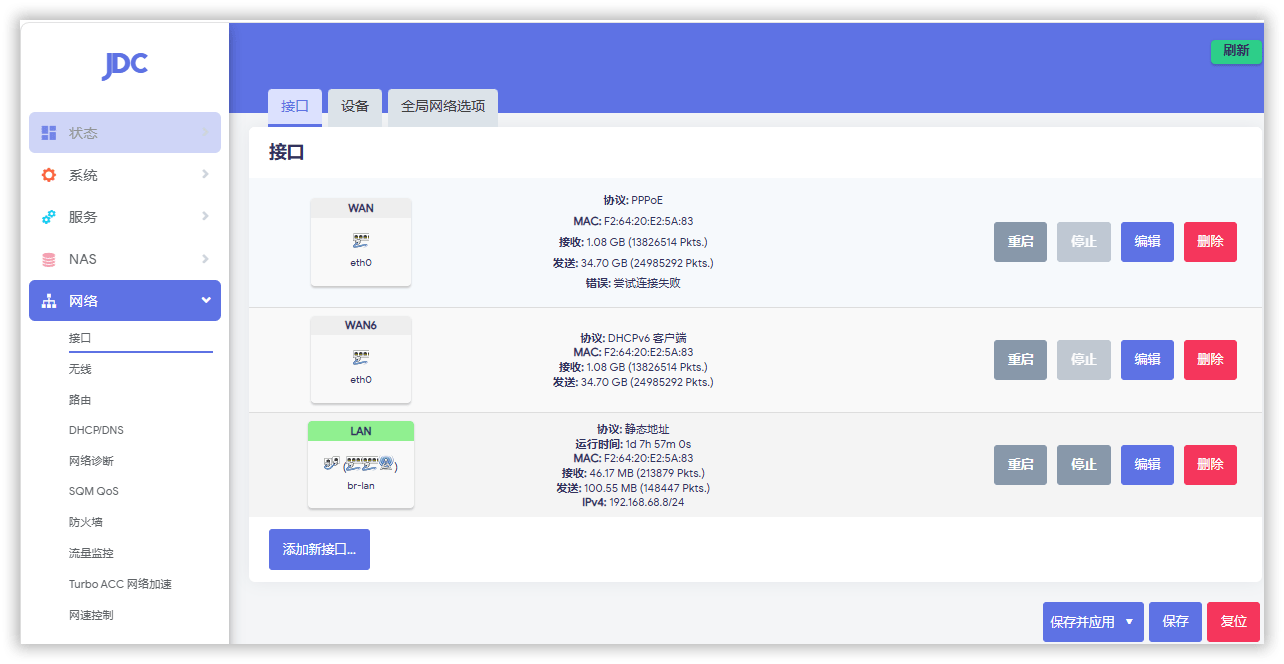Click the WAN interface name header

(361, 208)
